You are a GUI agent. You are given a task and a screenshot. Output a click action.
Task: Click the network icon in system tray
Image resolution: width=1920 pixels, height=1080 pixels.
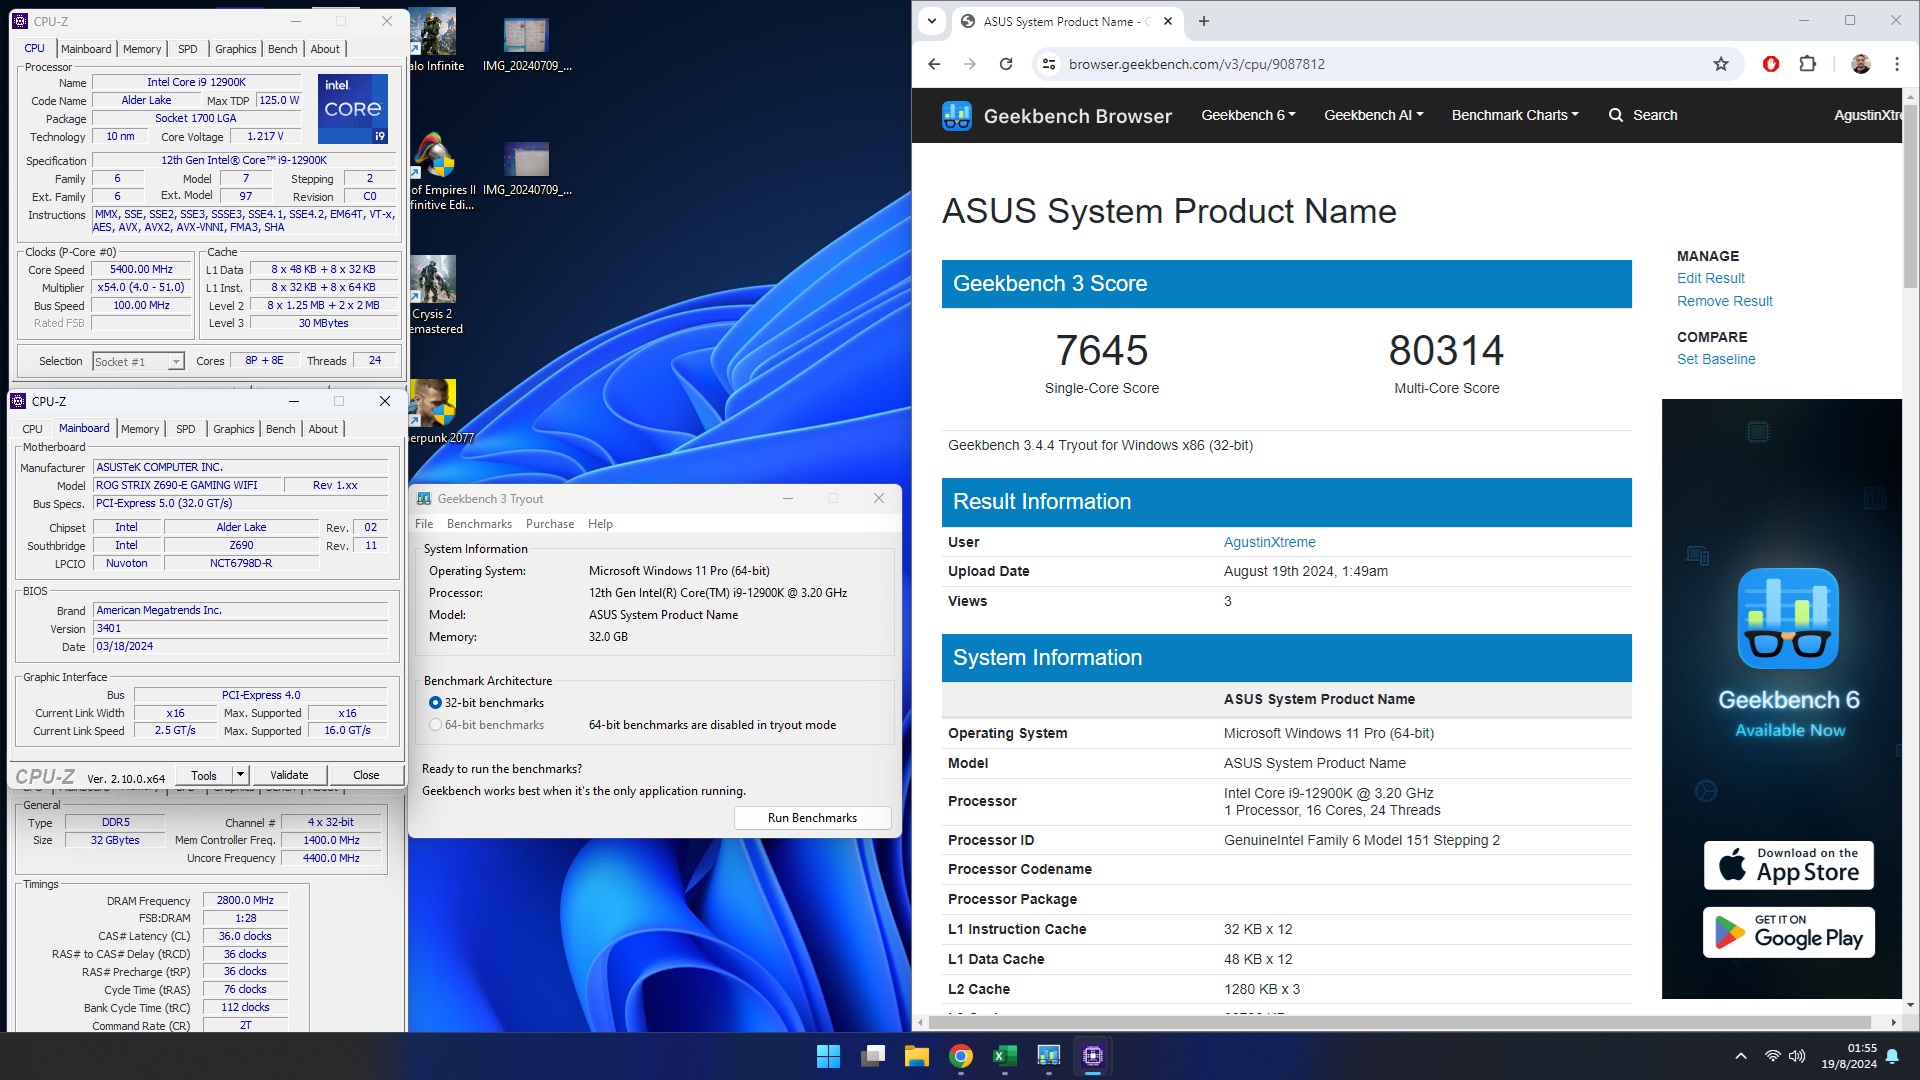(x=1772, y=1056)
